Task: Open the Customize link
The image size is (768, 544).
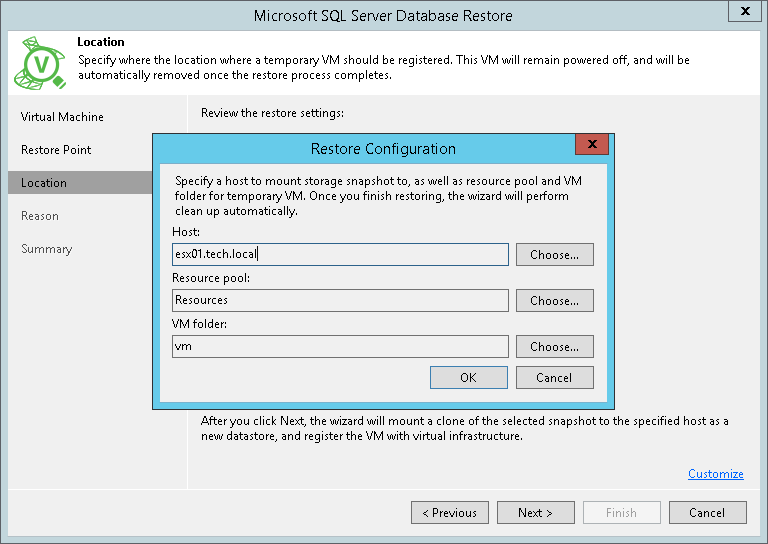Action: pos(715,474)
